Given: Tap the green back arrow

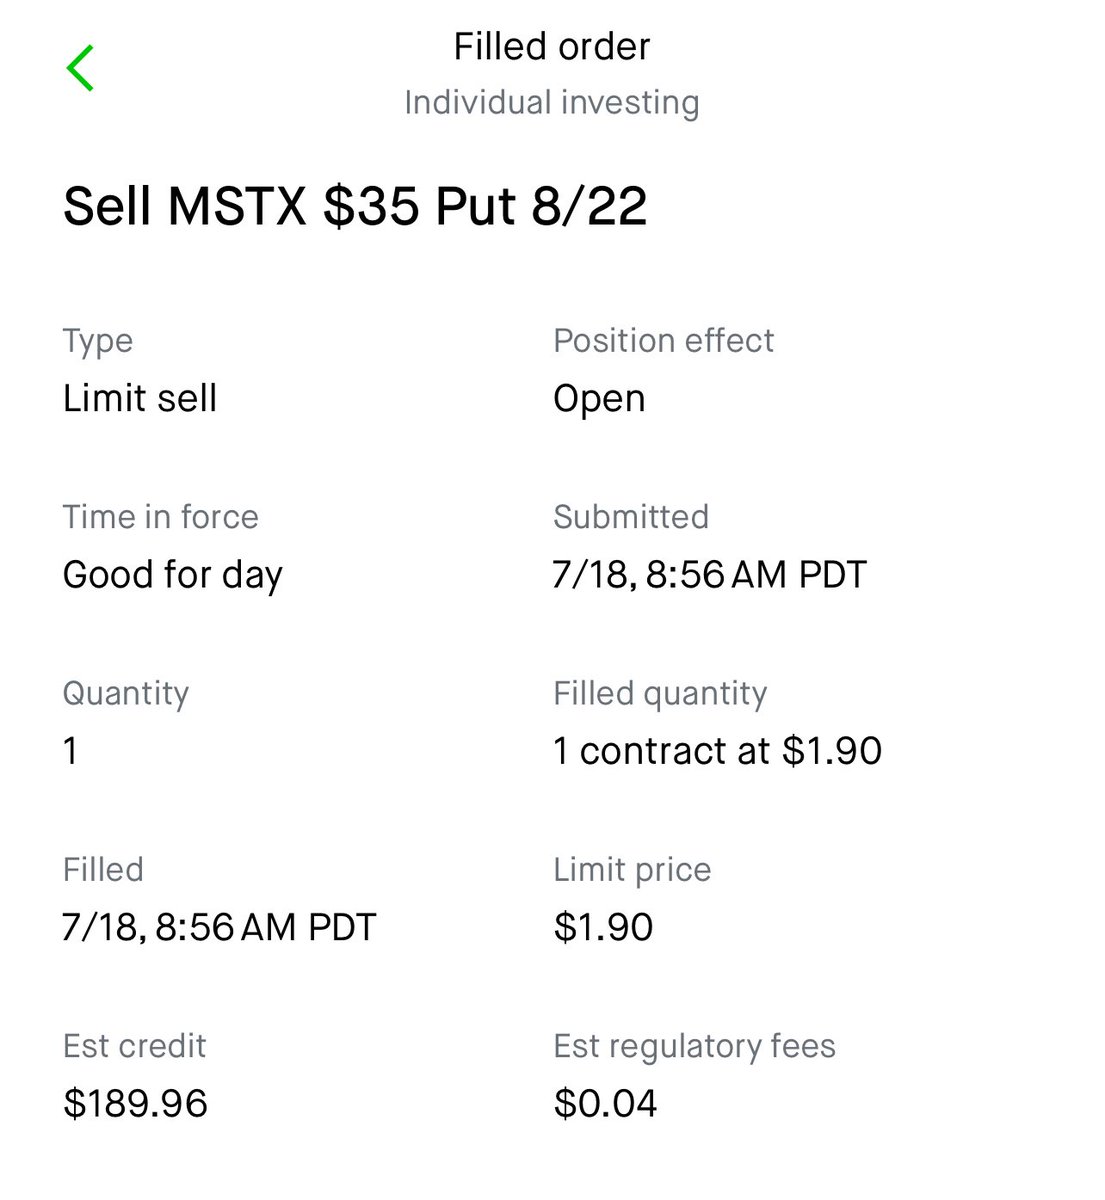Looking at the screenshot, I should tap(80, 68).
